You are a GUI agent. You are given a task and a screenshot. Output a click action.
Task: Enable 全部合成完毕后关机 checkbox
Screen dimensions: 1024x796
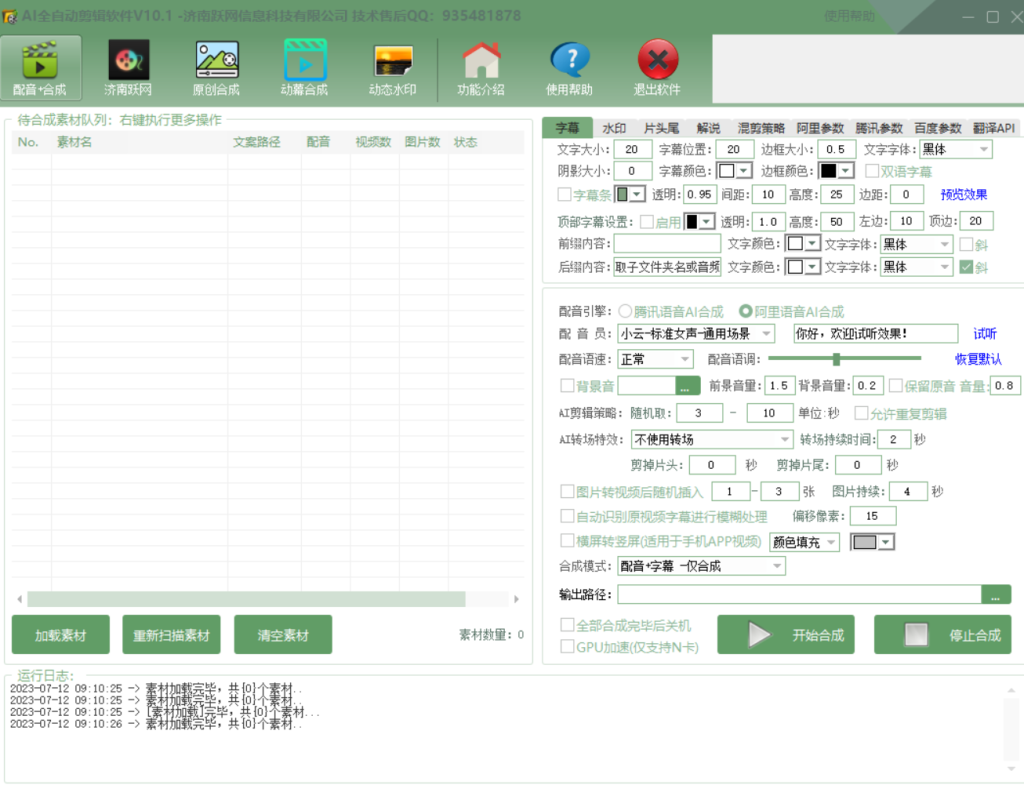pyautogui.click(x=567, y=626)
